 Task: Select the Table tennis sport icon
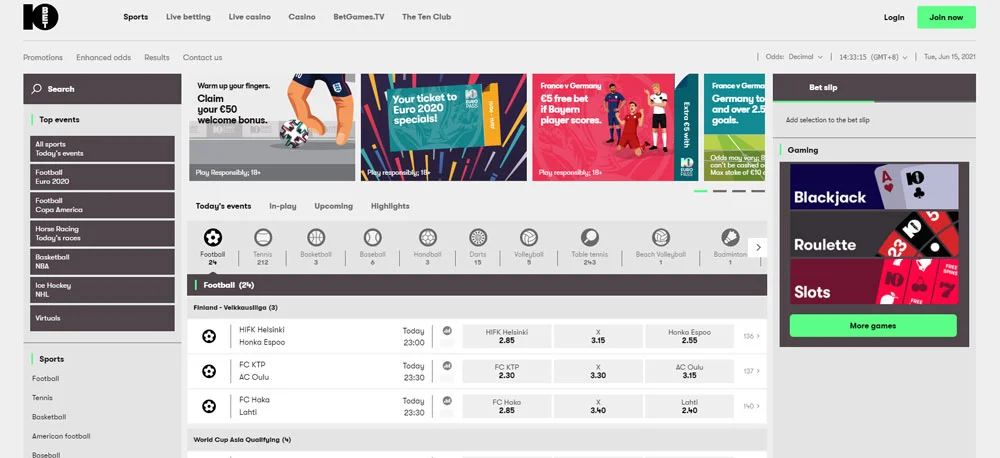click(590, 238)
